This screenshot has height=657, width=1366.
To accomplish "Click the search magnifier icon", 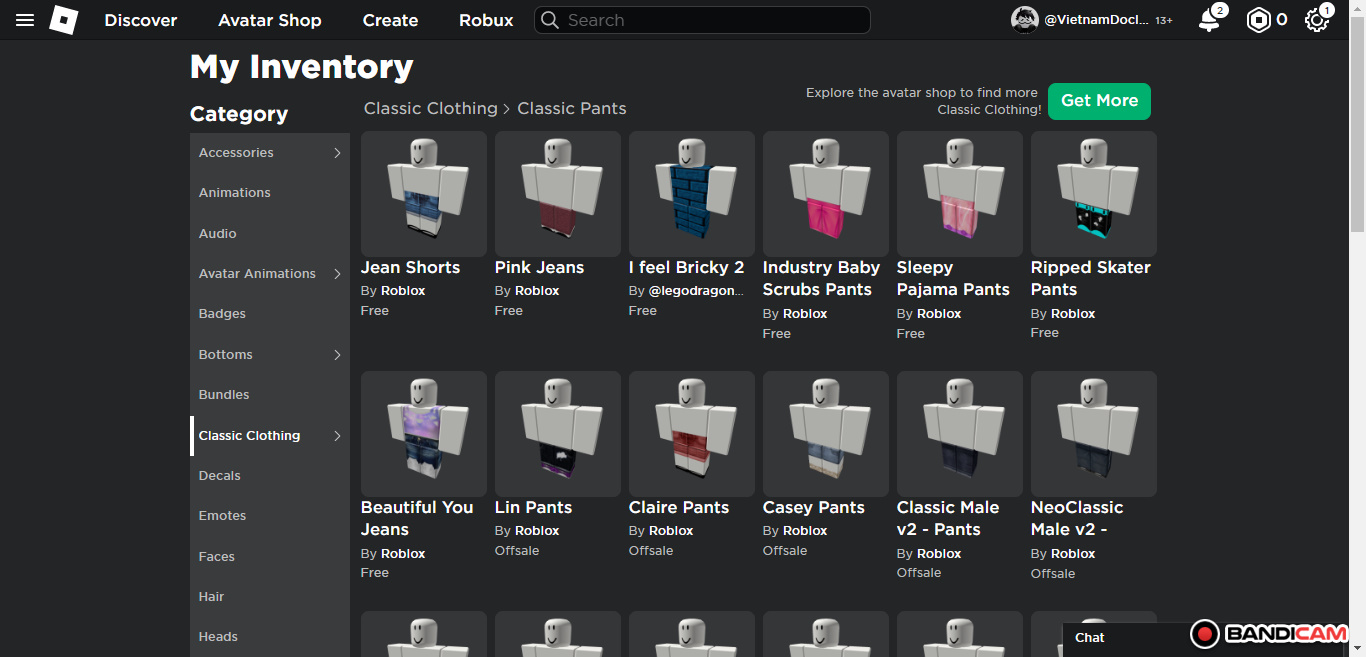I will (x=549, y=20).
